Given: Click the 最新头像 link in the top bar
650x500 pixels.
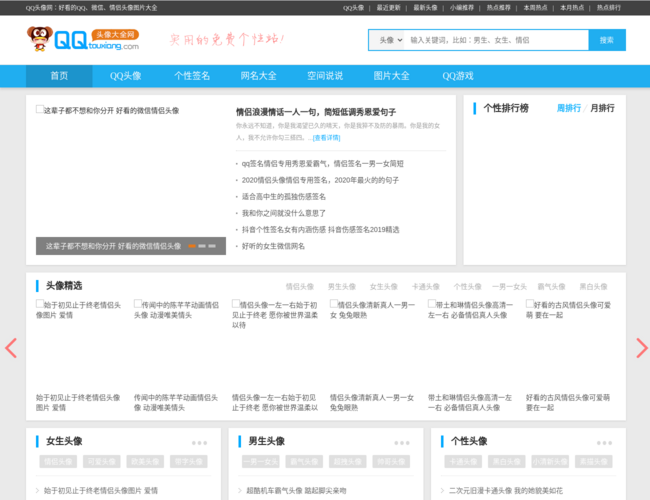Looking at the screenshot, I should [x=425, y=7].
